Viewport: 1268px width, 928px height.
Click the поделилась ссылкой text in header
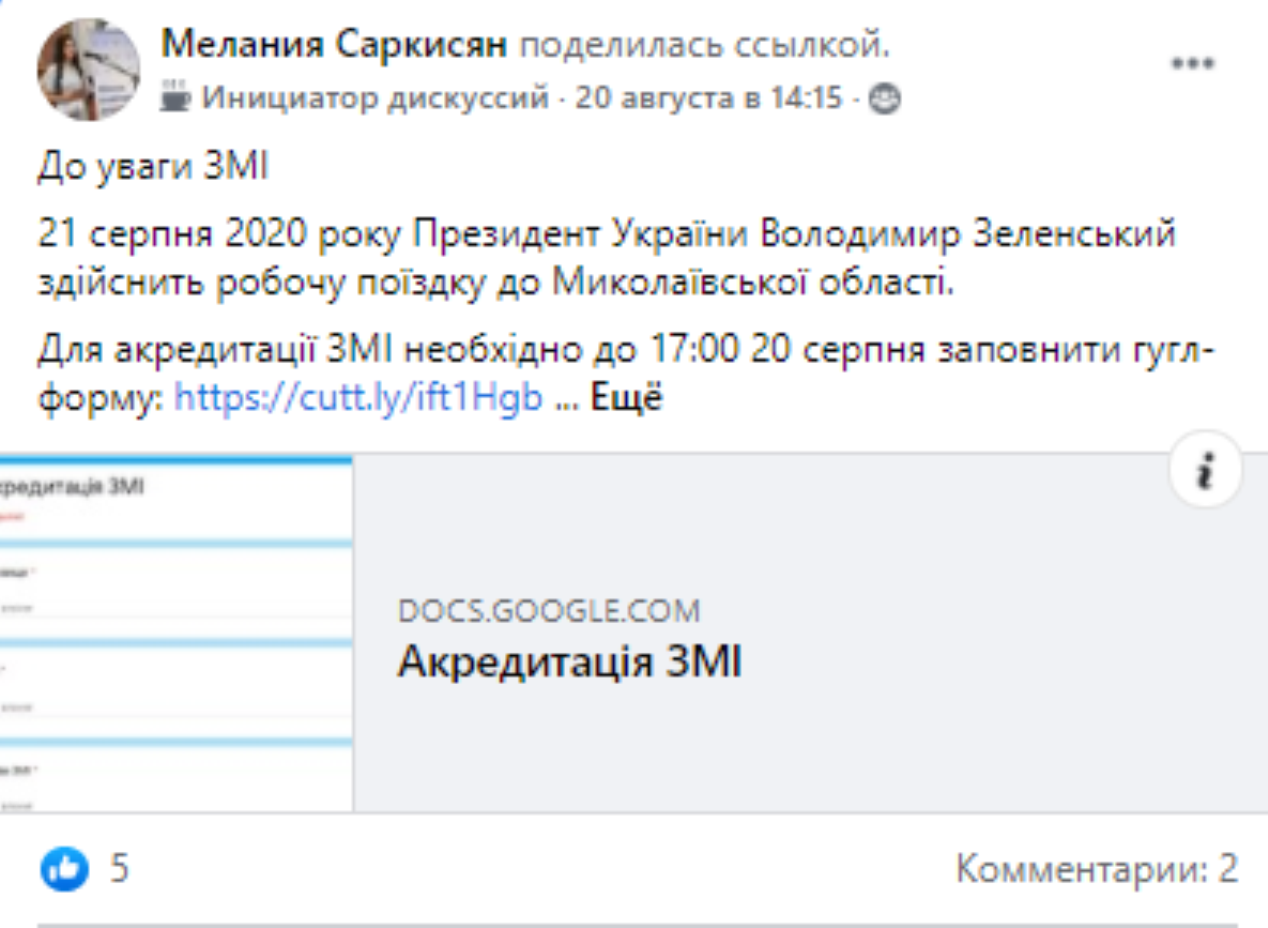[705, 45]
